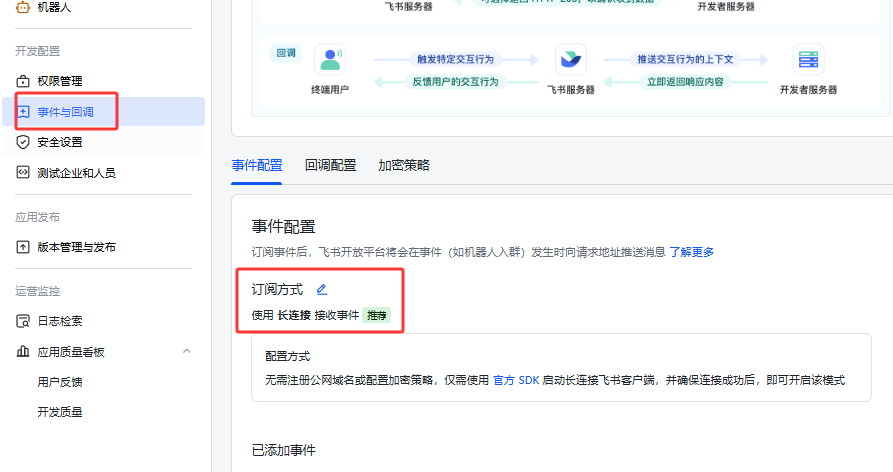893x472 pixels.
Task: Click the 开发者服务器 icon in the 回调 diagram
Action: (x=808, y=60)
